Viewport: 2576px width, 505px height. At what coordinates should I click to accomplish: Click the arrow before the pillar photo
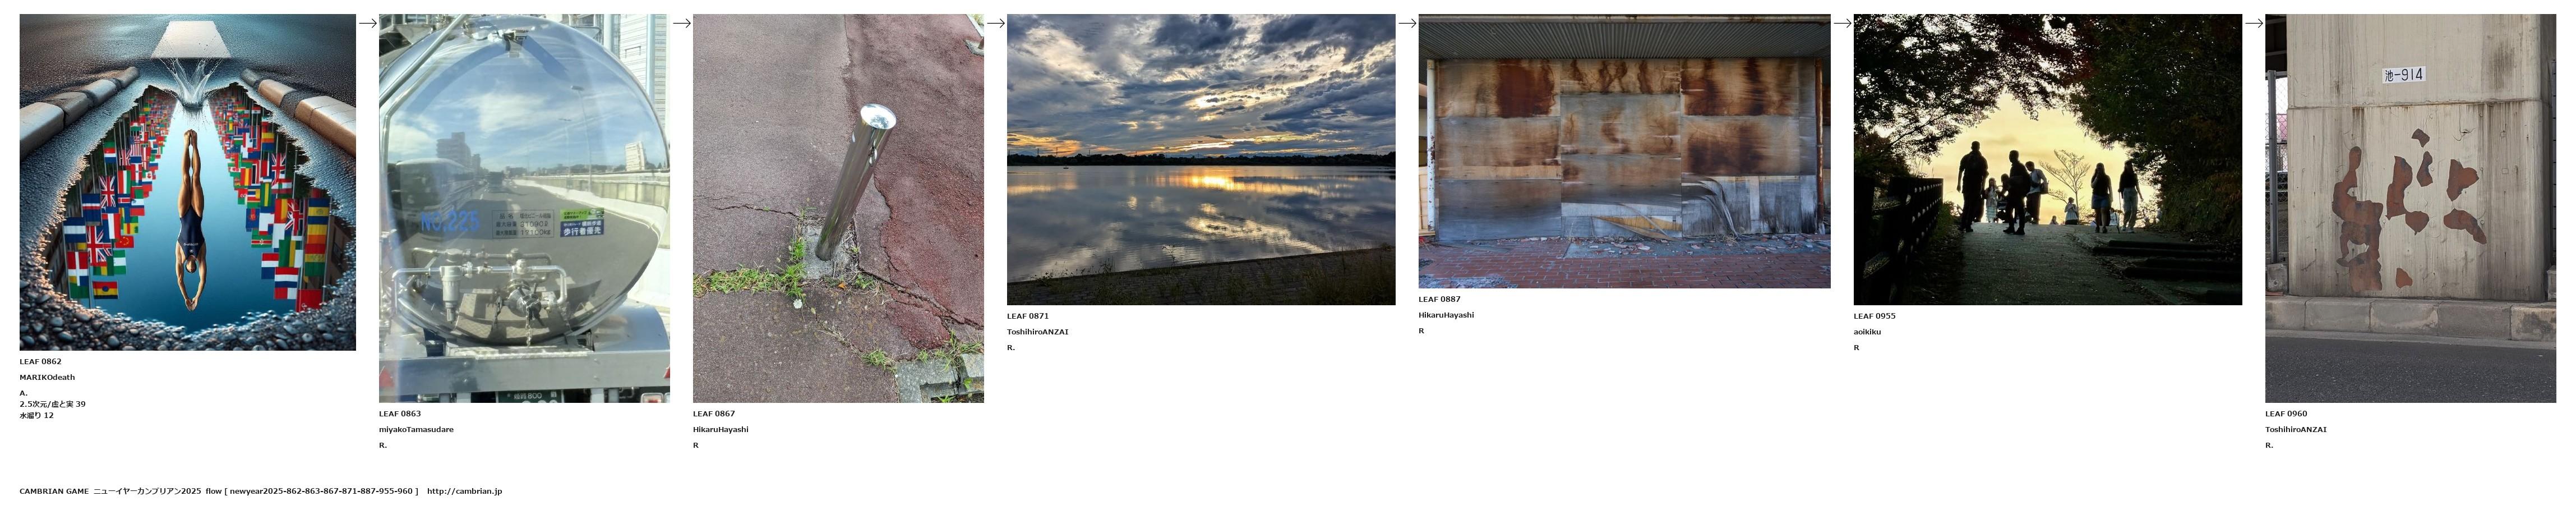[x=2254, y=23]
